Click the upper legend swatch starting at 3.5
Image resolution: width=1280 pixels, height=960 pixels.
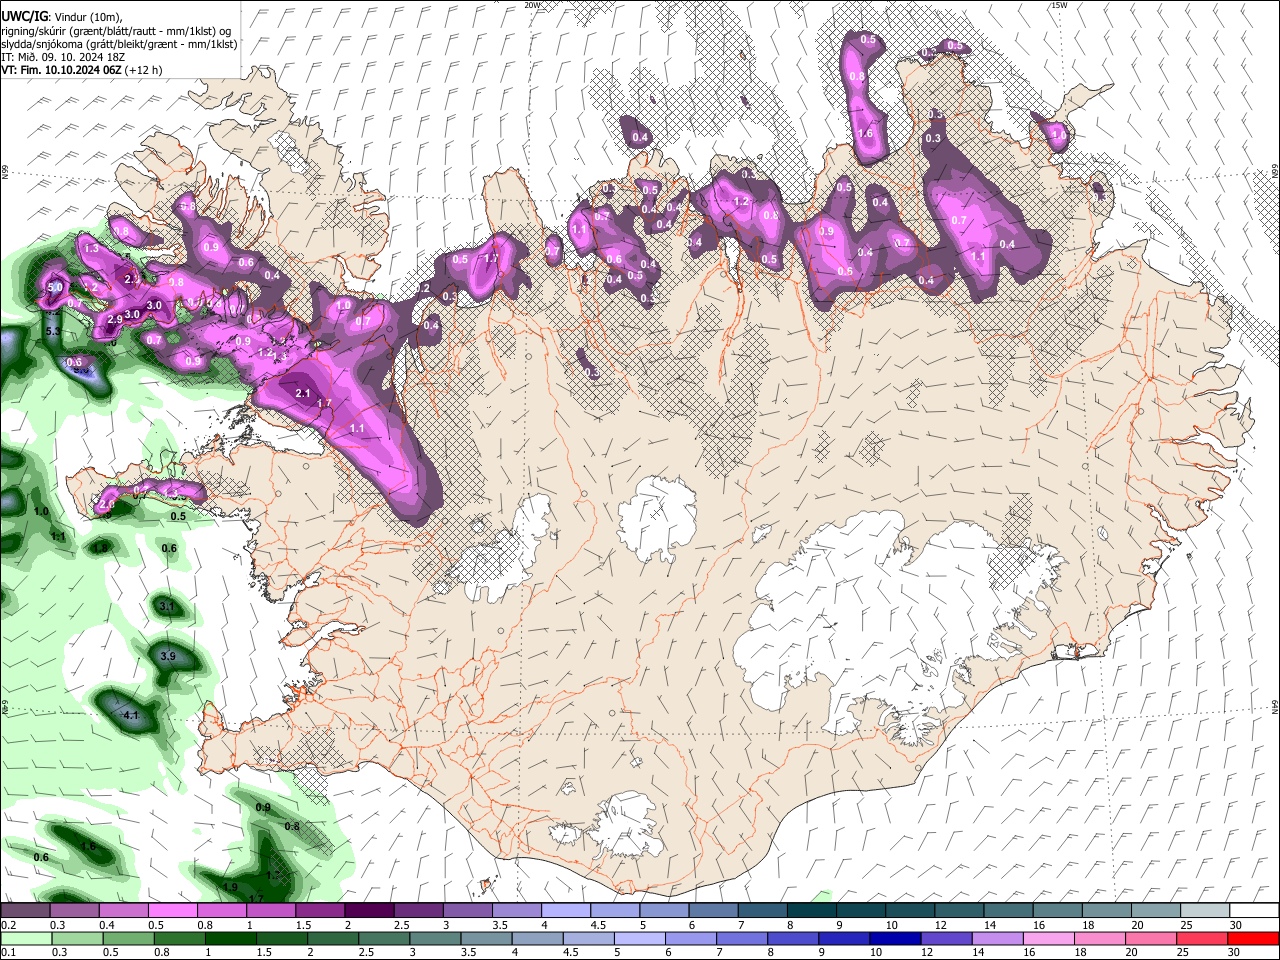click(x=516, y=911)
